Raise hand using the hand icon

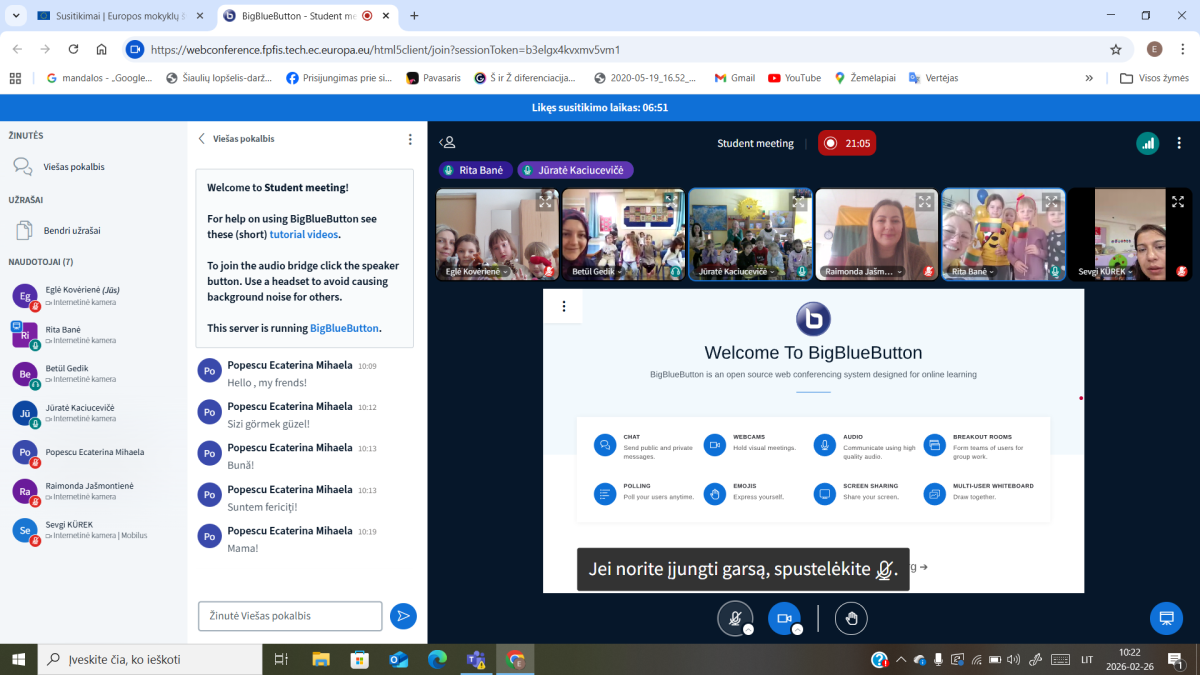(x=851, y=618)
